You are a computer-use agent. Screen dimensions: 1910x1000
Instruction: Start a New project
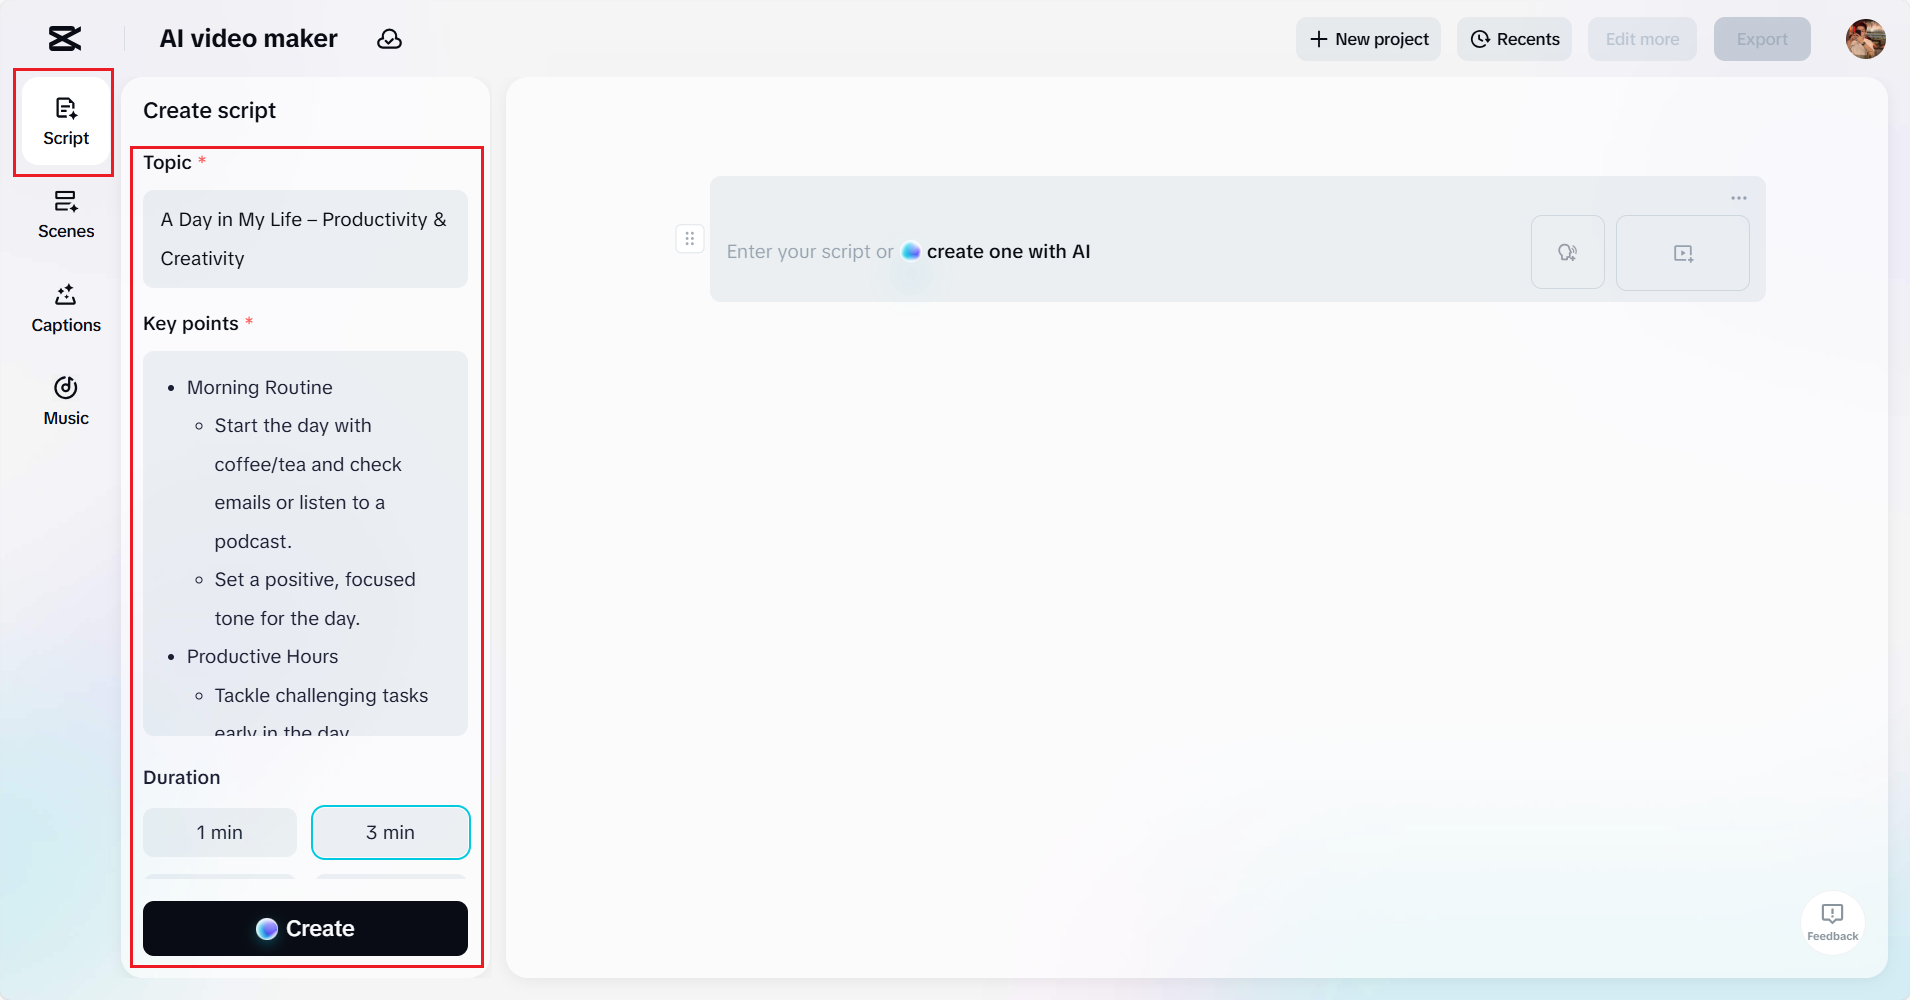(1368, 39)
